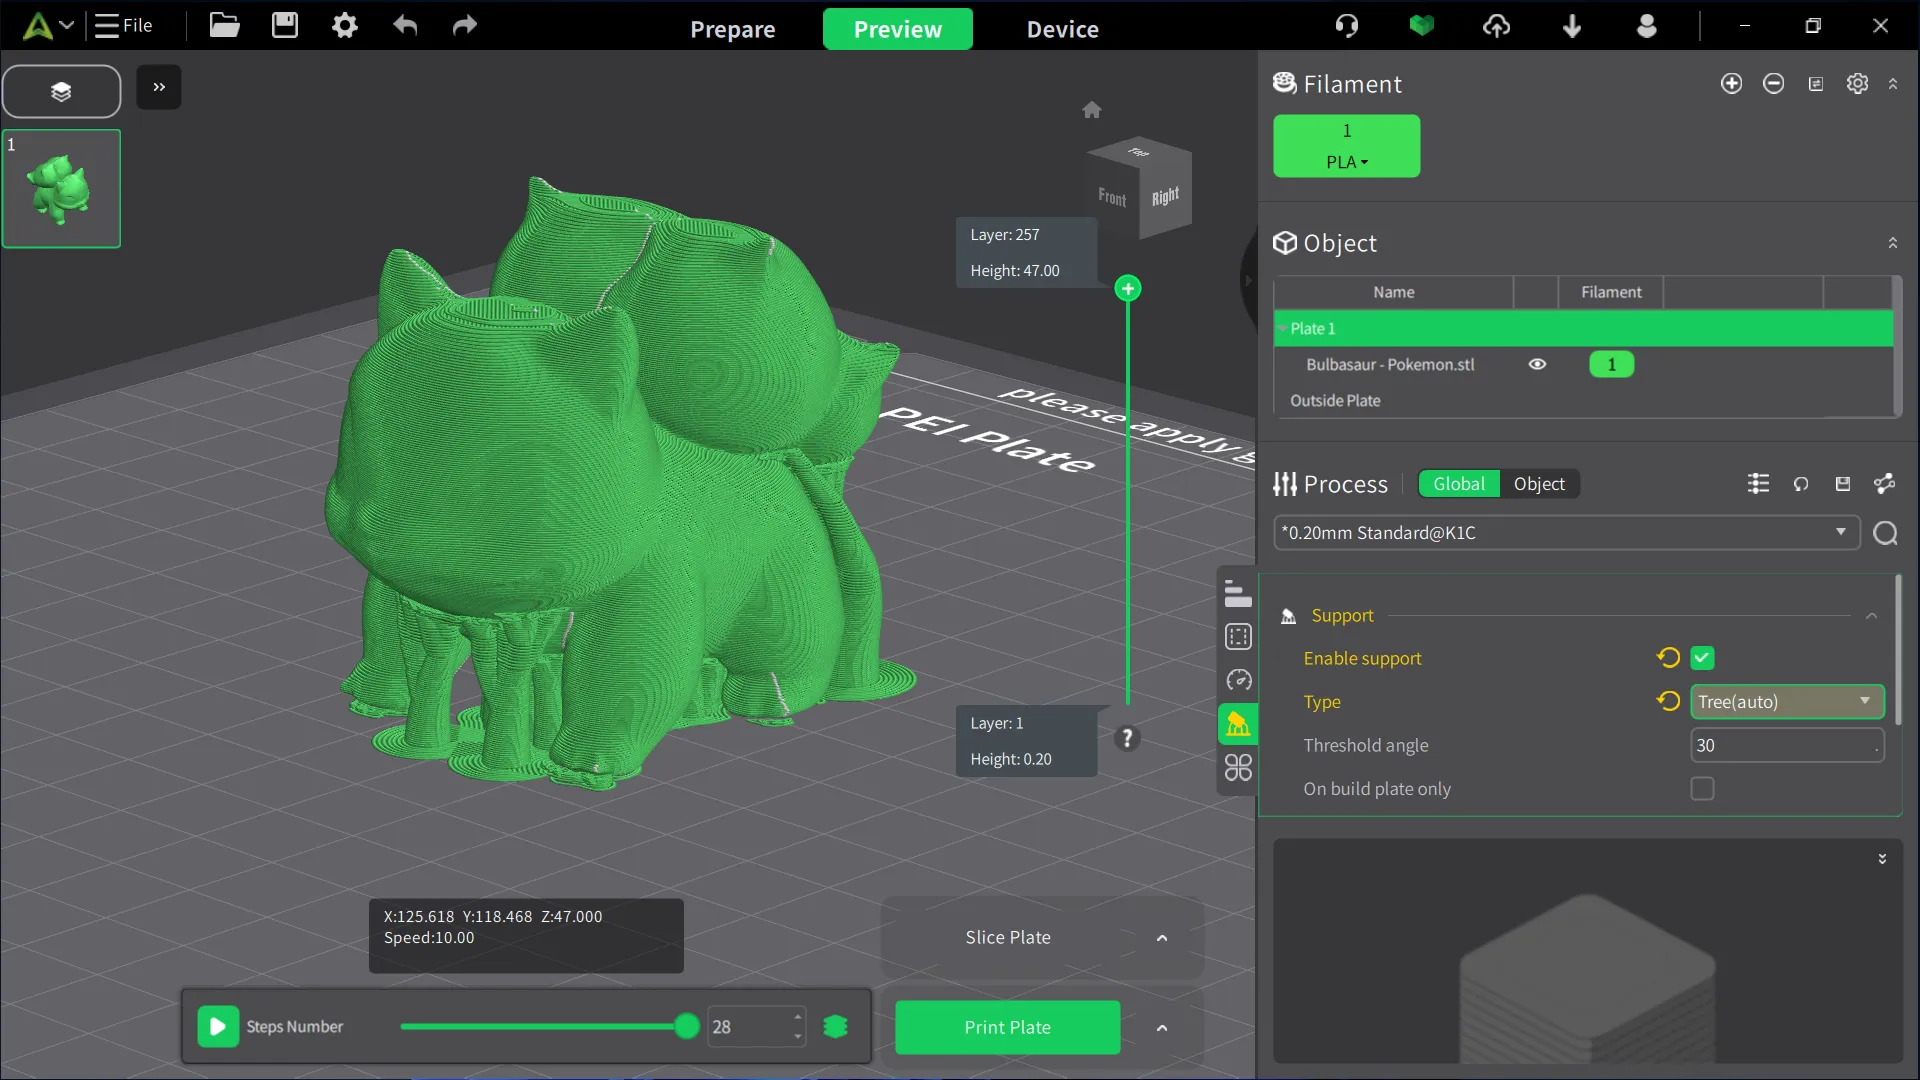Collapse the Filament section
Image resolution: width=1920 pixels, height=1080 pixels.
[1893, 84]
